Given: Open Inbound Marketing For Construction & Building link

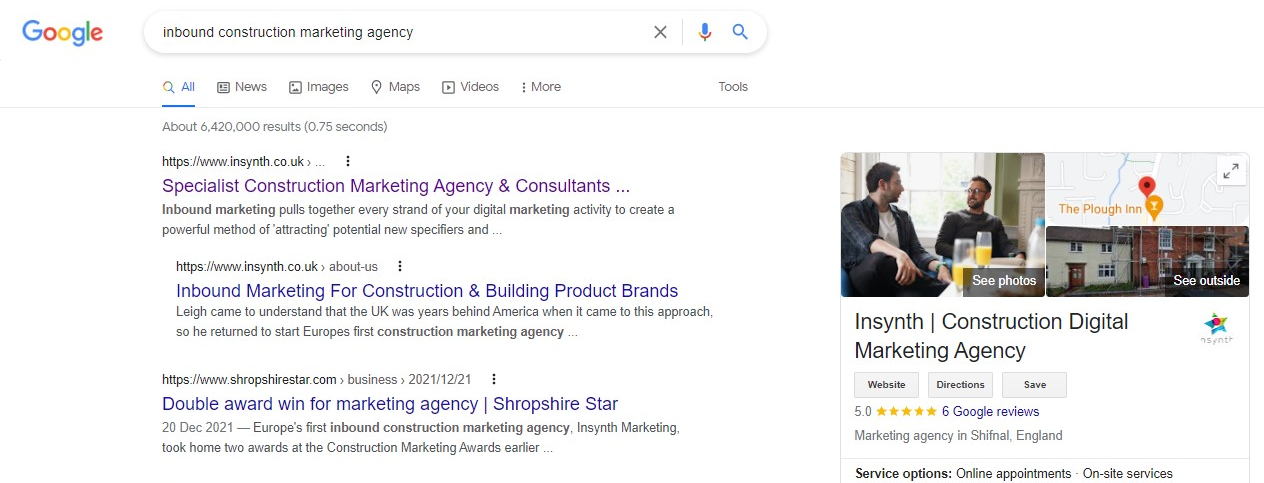Looking at the screenshot, I should click(427, 291).
